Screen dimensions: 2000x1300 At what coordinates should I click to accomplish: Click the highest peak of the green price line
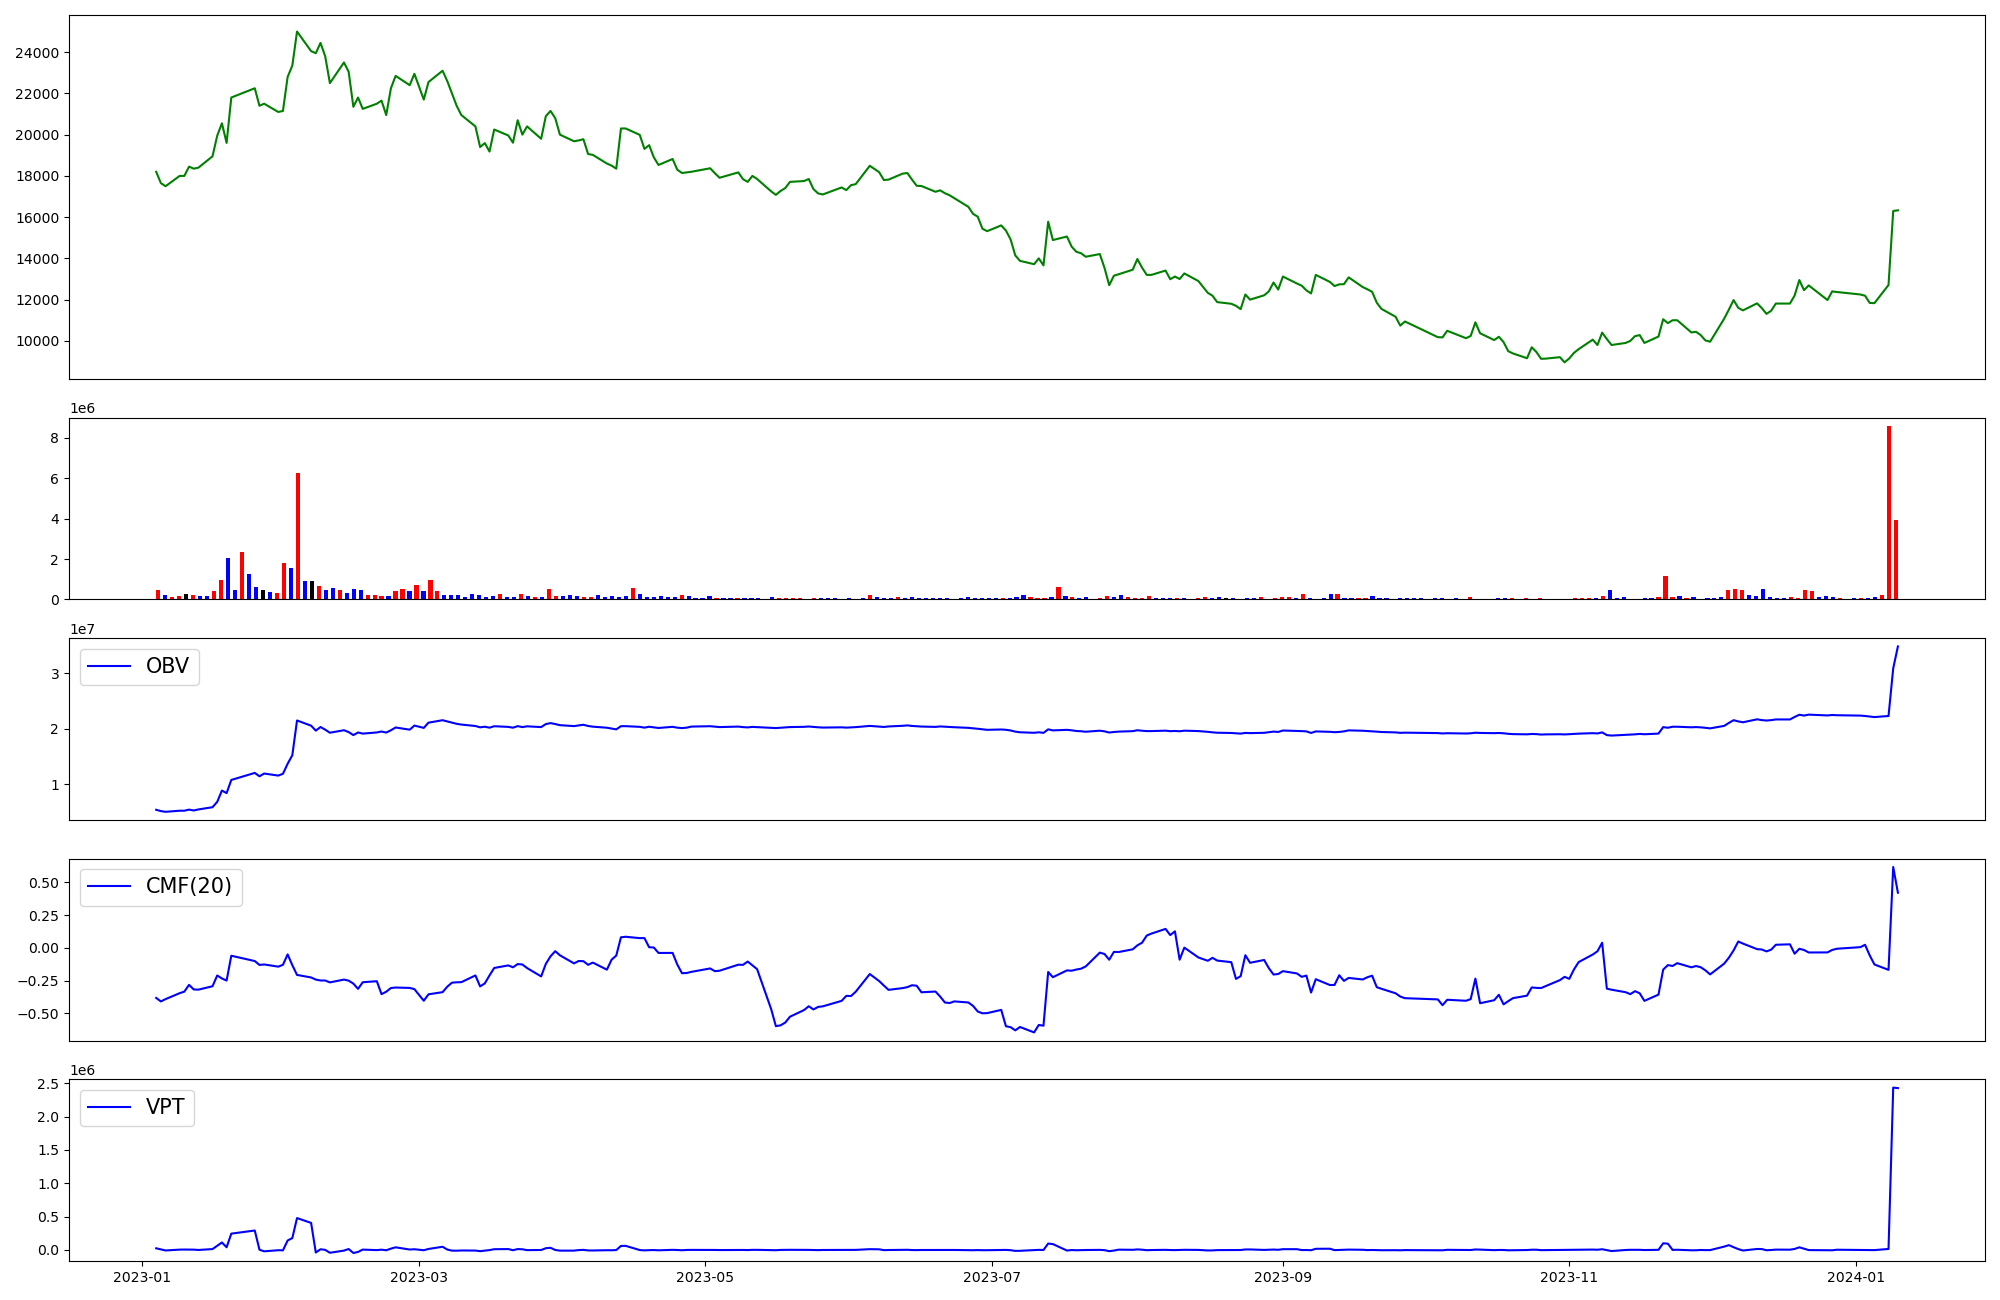coord(297,32)
